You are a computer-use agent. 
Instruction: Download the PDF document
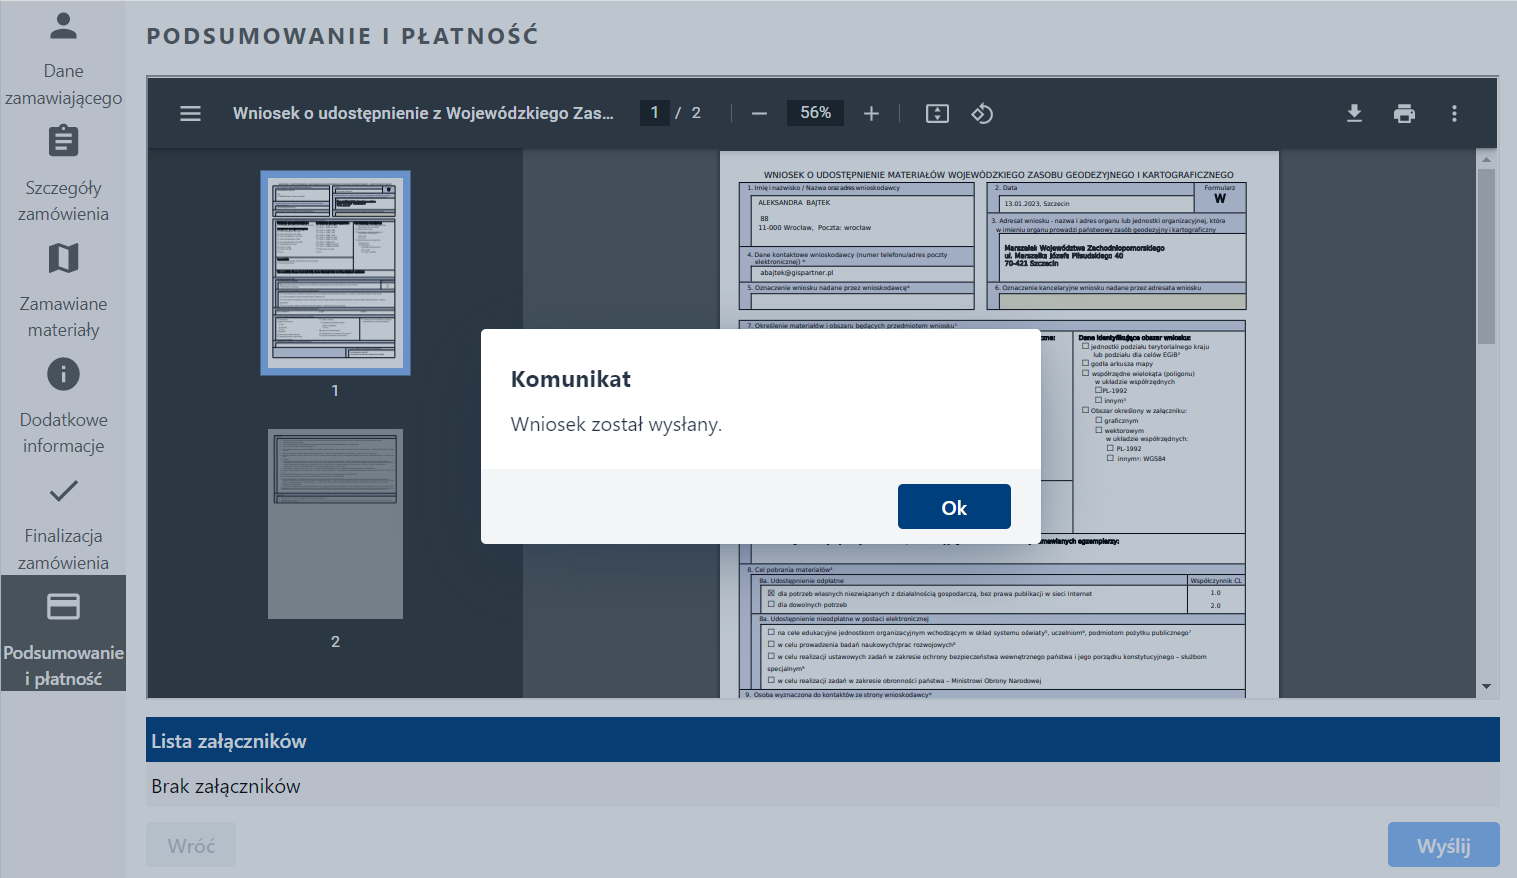(1354, 114)
